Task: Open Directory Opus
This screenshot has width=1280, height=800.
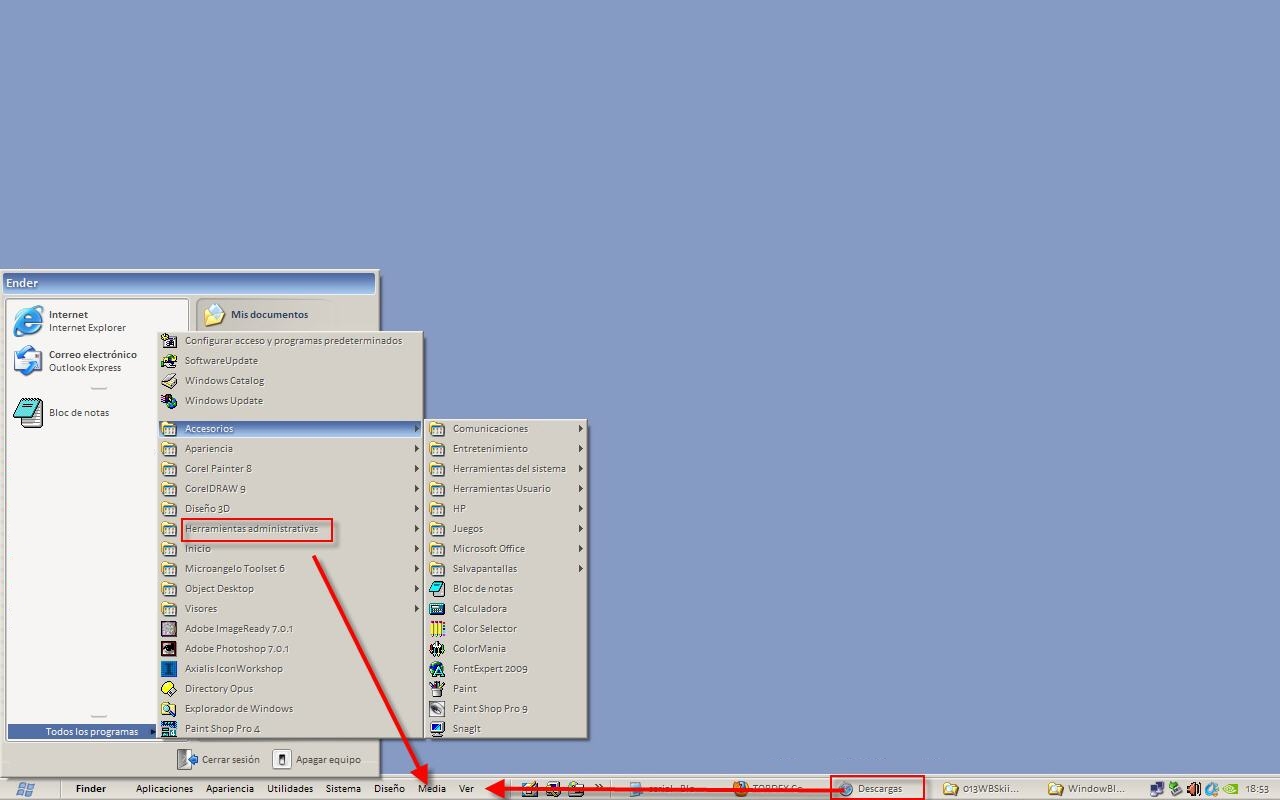Action: [x=218, y=689]
